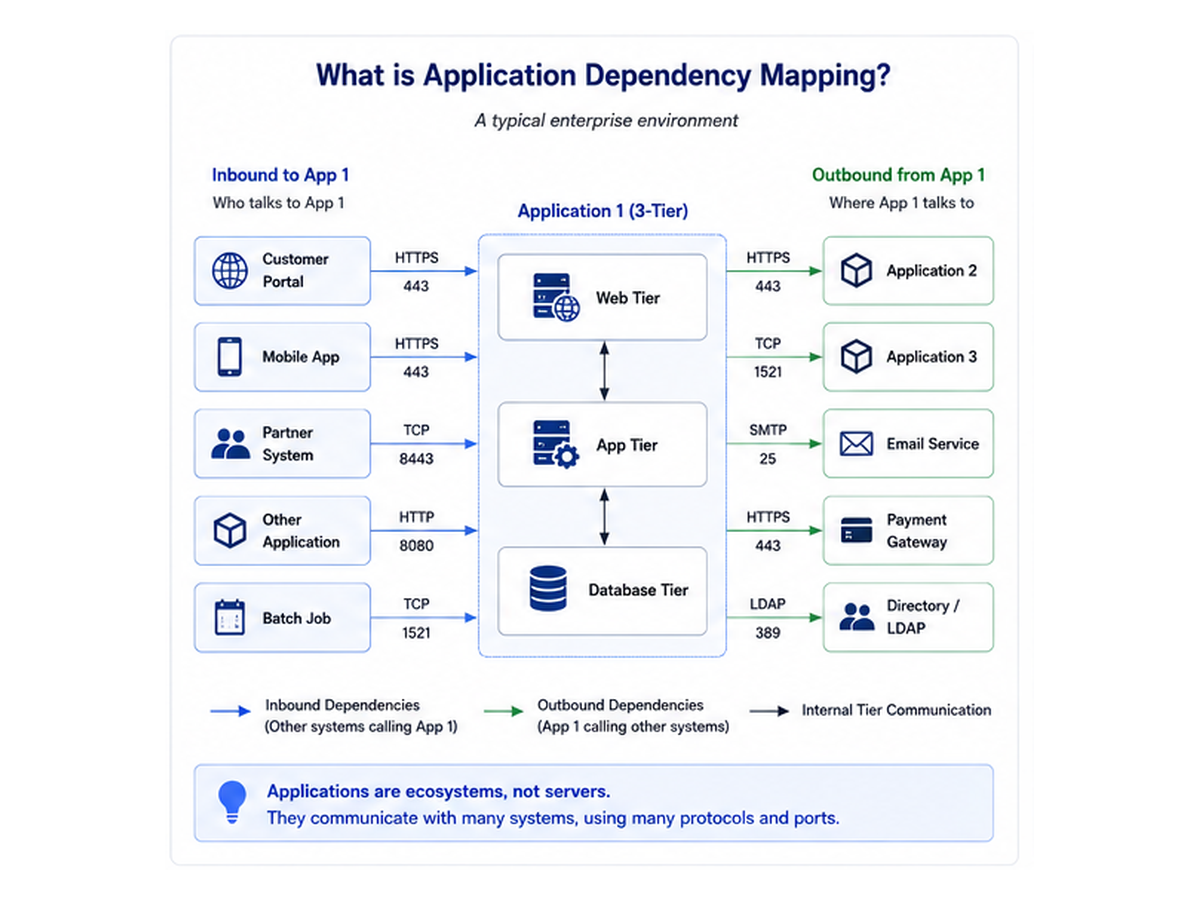Click the HTTP 8080 label on Other Application arrow

(417, 531)
